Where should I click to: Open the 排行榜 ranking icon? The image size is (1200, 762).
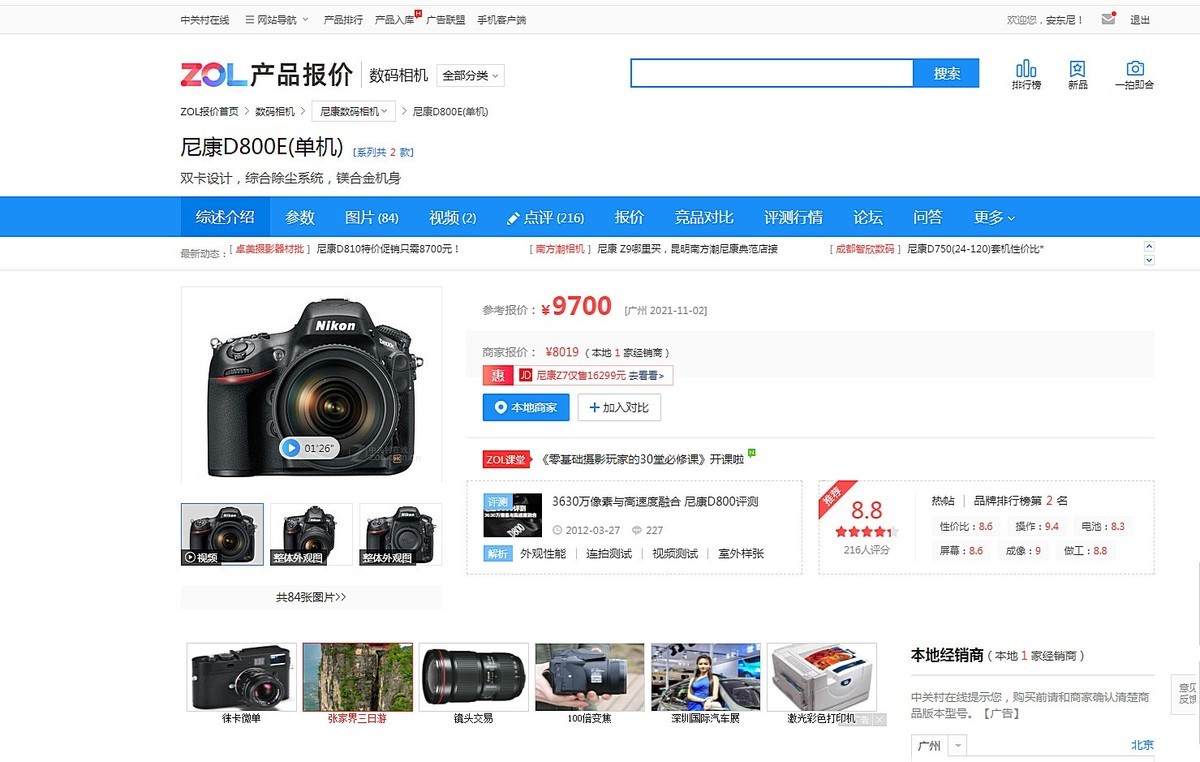tap(1026, 75)
